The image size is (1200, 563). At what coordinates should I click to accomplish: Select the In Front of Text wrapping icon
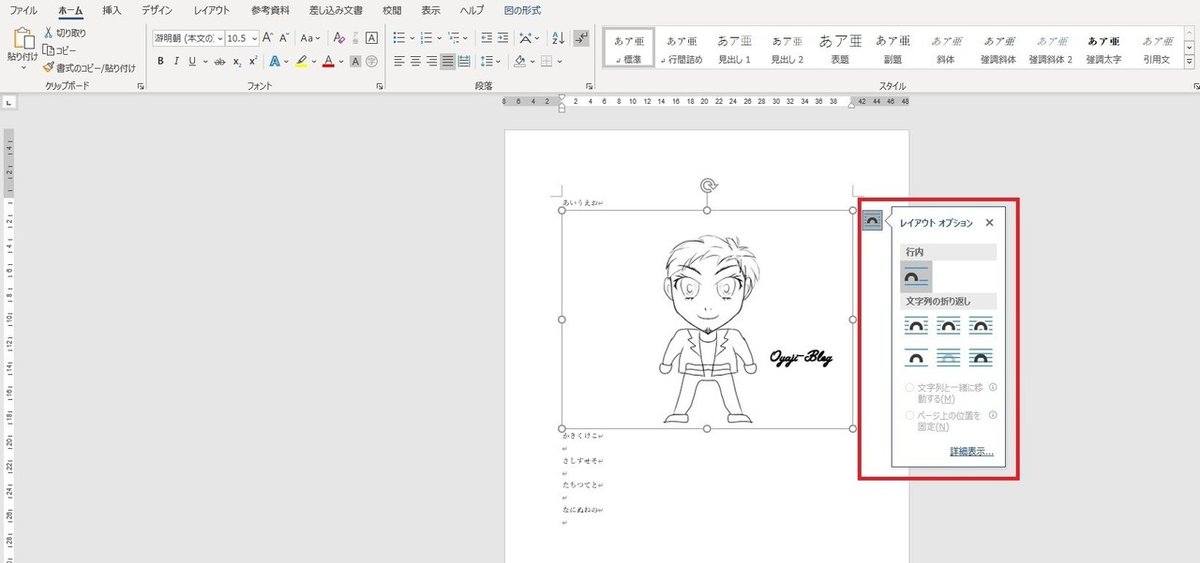pos(981,356)
